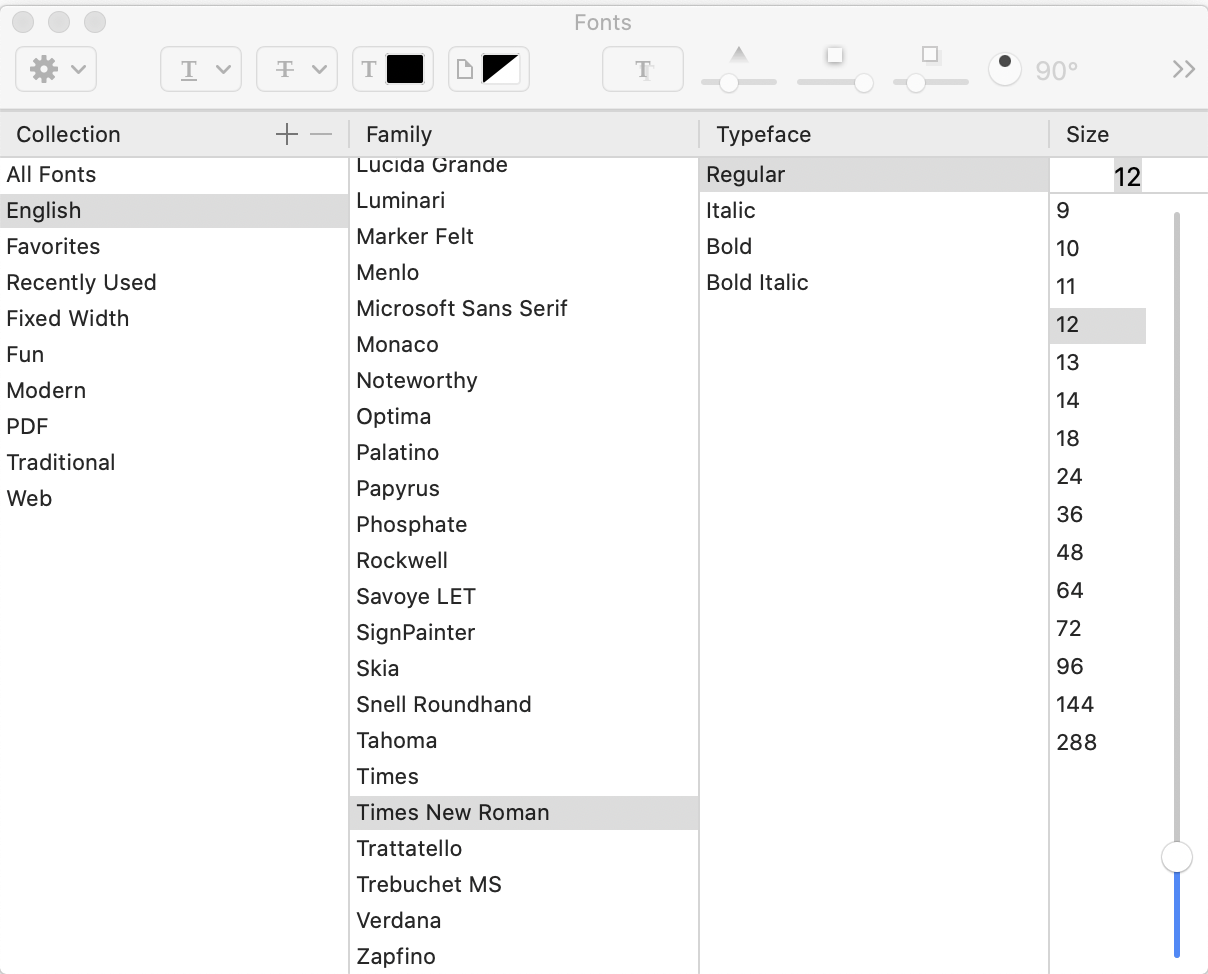Screen dimensions: 1208x974
Task: Click the font size input field
Action: (x=1128, y=177)
